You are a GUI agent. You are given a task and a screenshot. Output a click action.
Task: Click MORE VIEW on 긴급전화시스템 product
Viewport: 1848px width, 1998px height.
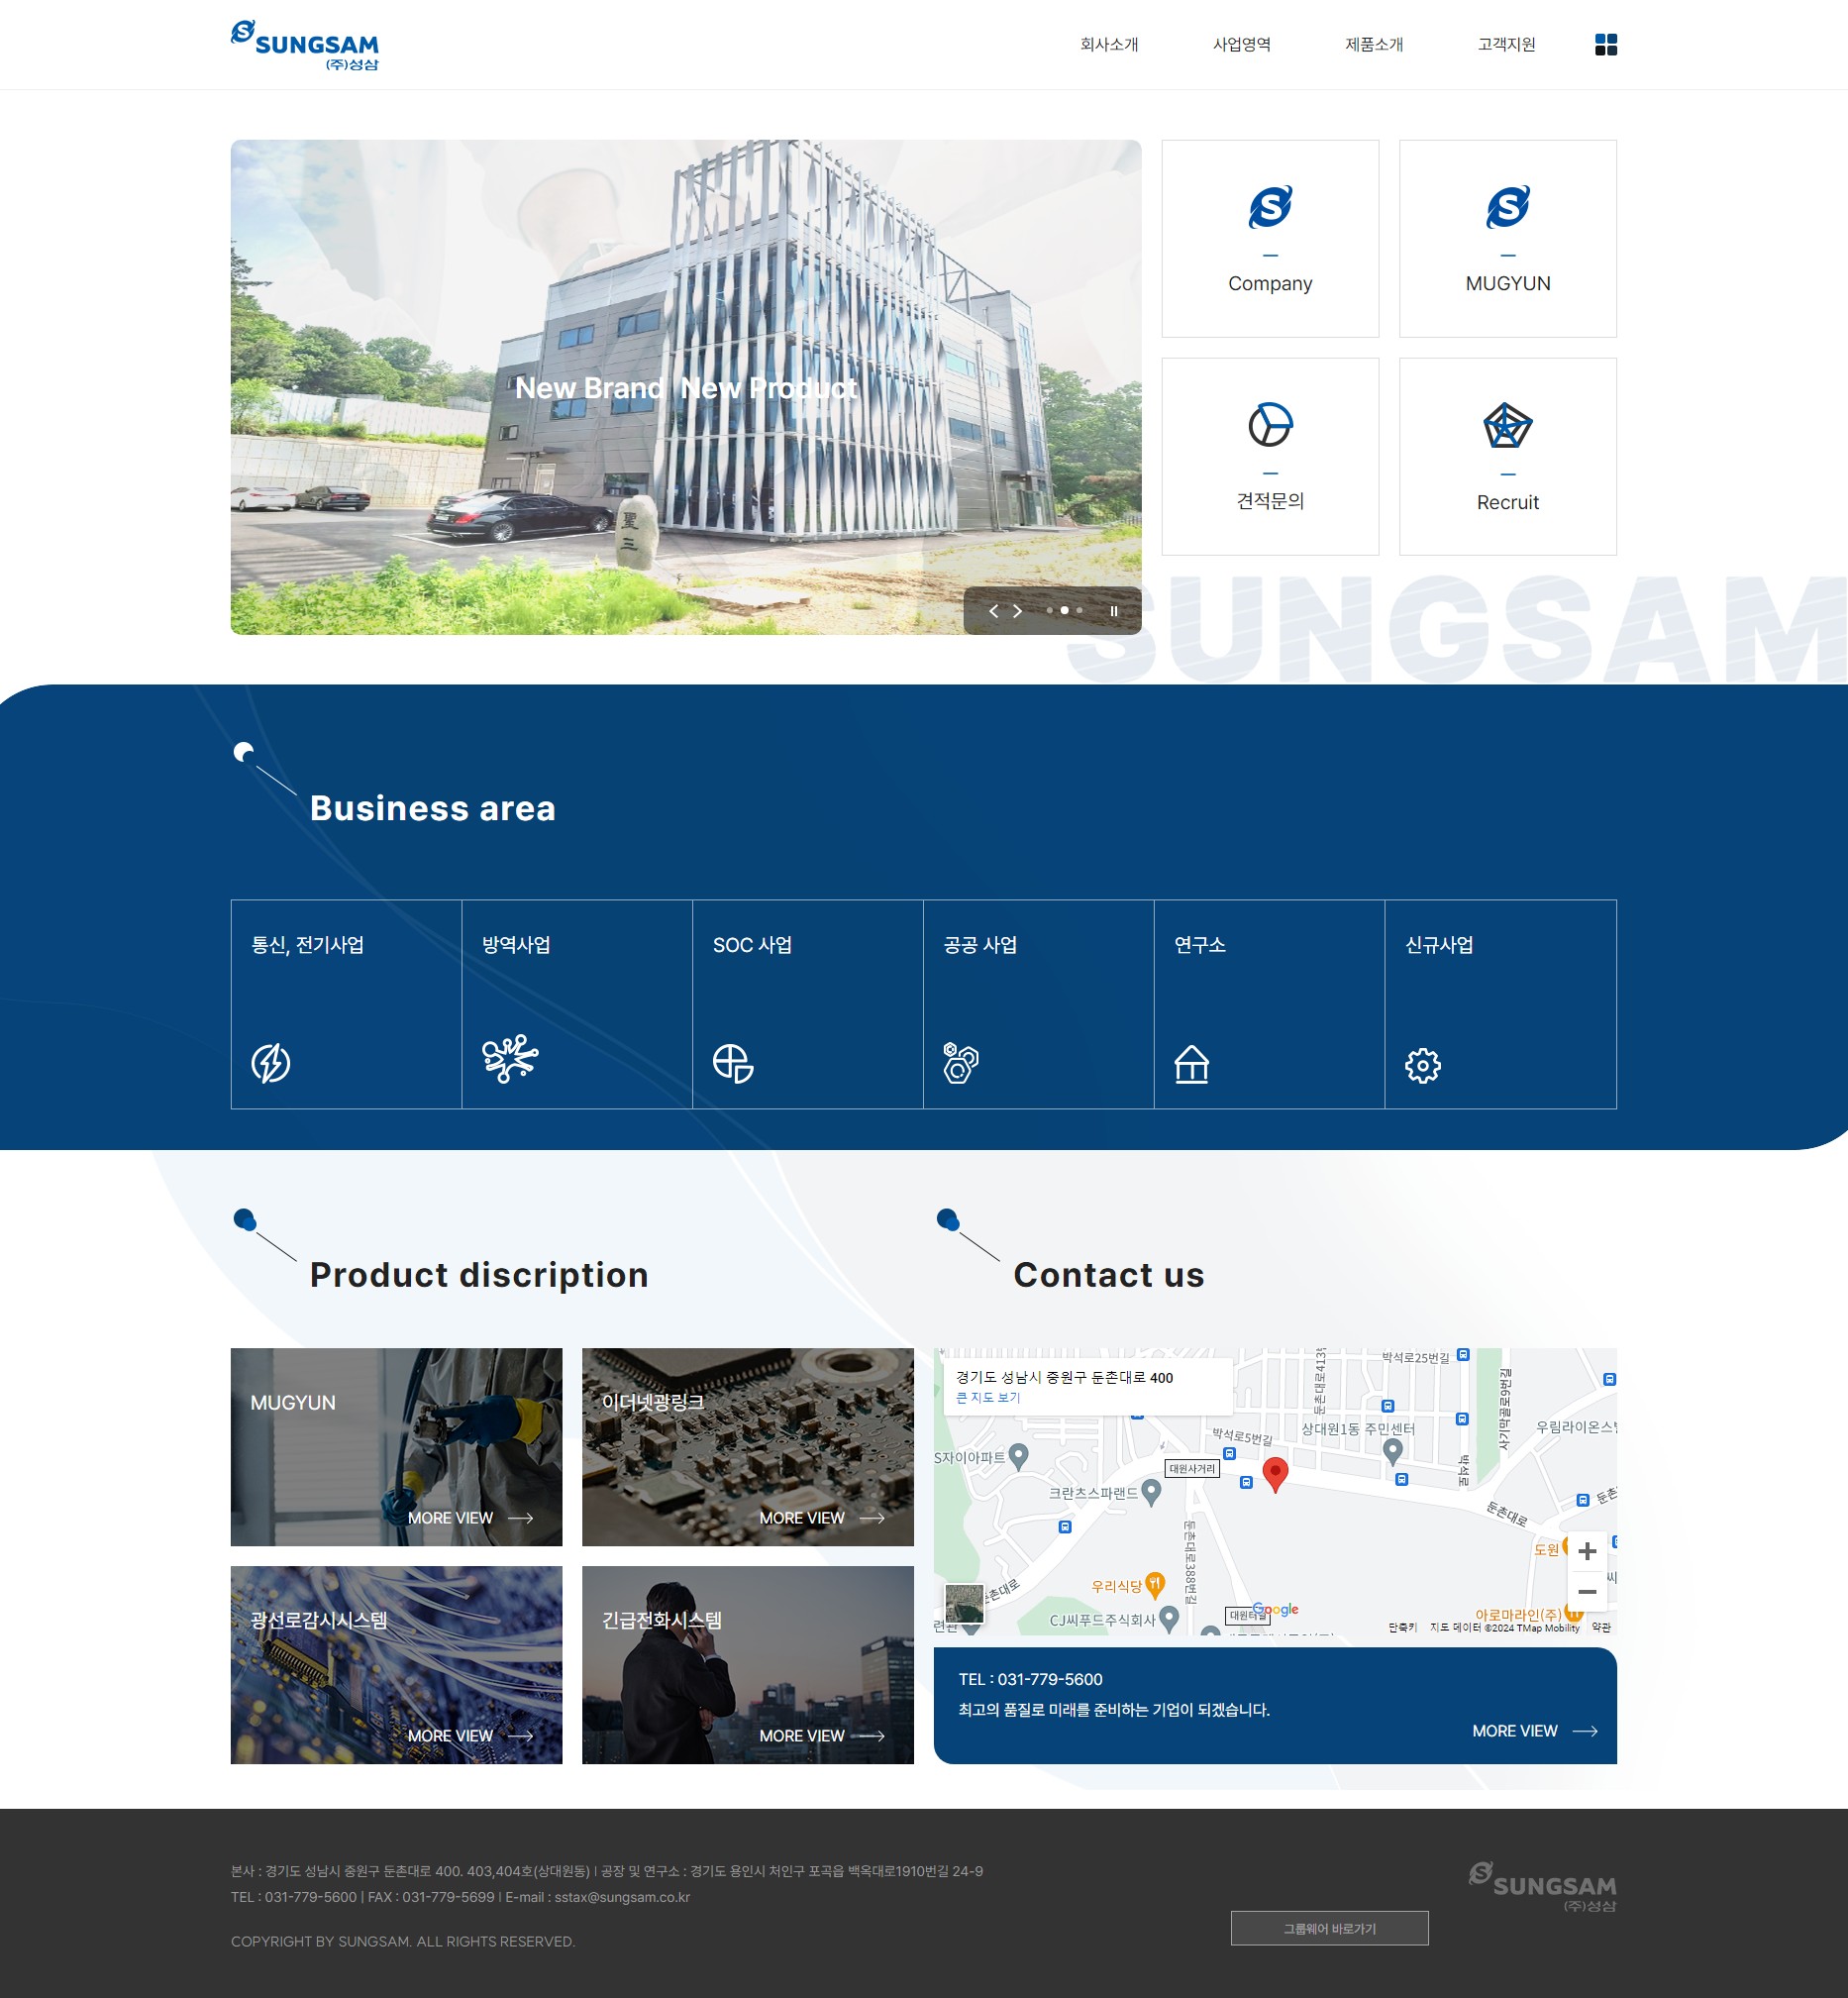click(822, 1736)
